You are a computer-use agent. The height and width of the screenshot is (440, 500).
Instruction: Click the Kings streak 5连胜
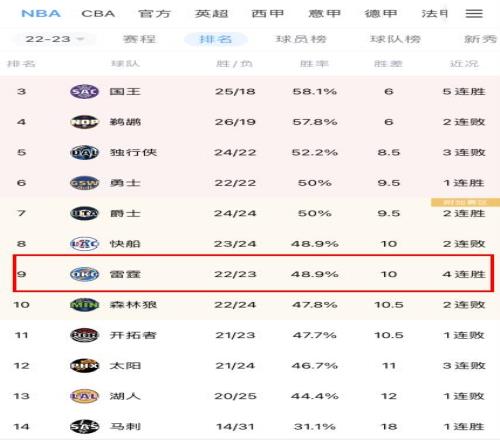coord(464,91)
